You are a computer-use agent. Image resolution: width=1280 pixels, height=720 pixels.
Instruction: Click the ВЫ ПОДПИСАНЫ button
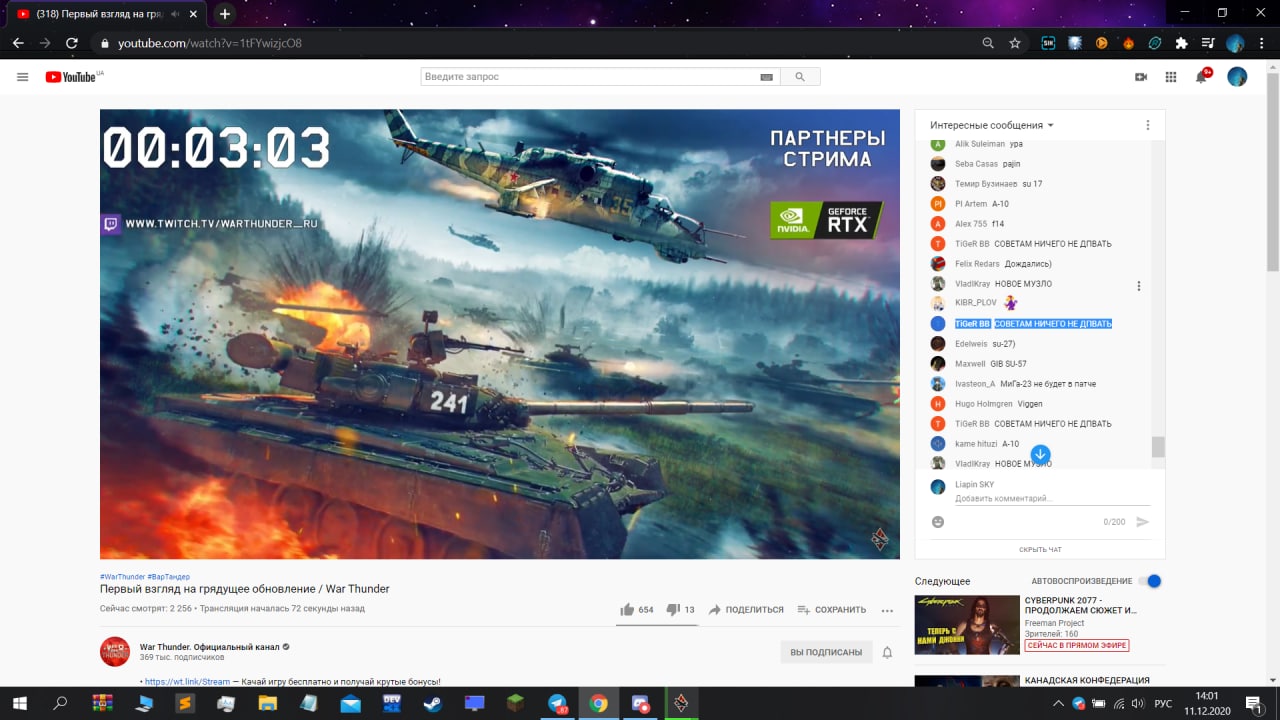point(826,652)
